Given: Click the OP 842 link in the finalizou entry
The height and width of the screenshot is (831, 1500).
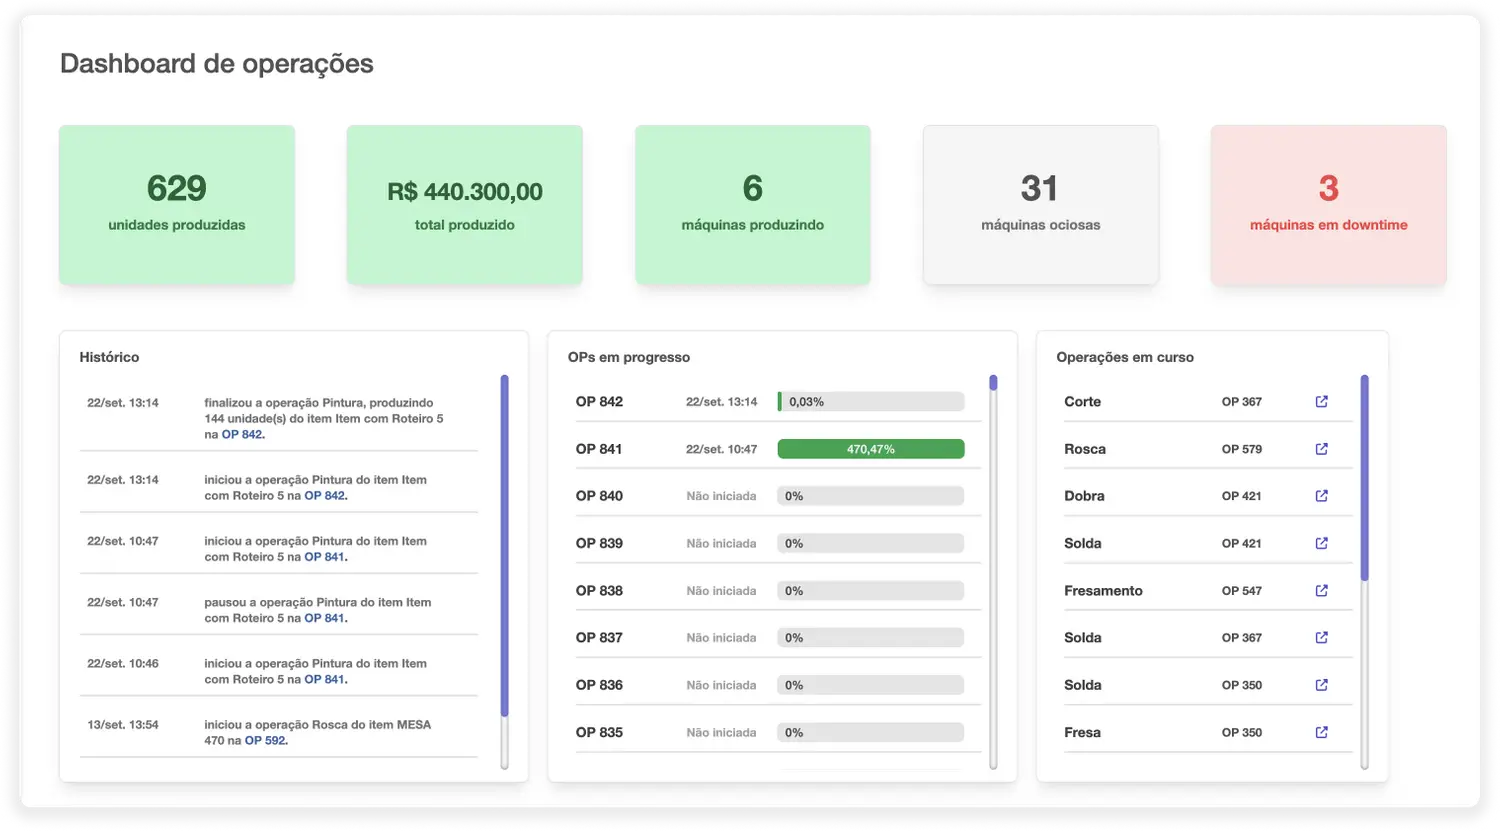Looking at the screenshot, I should point(242,435).
